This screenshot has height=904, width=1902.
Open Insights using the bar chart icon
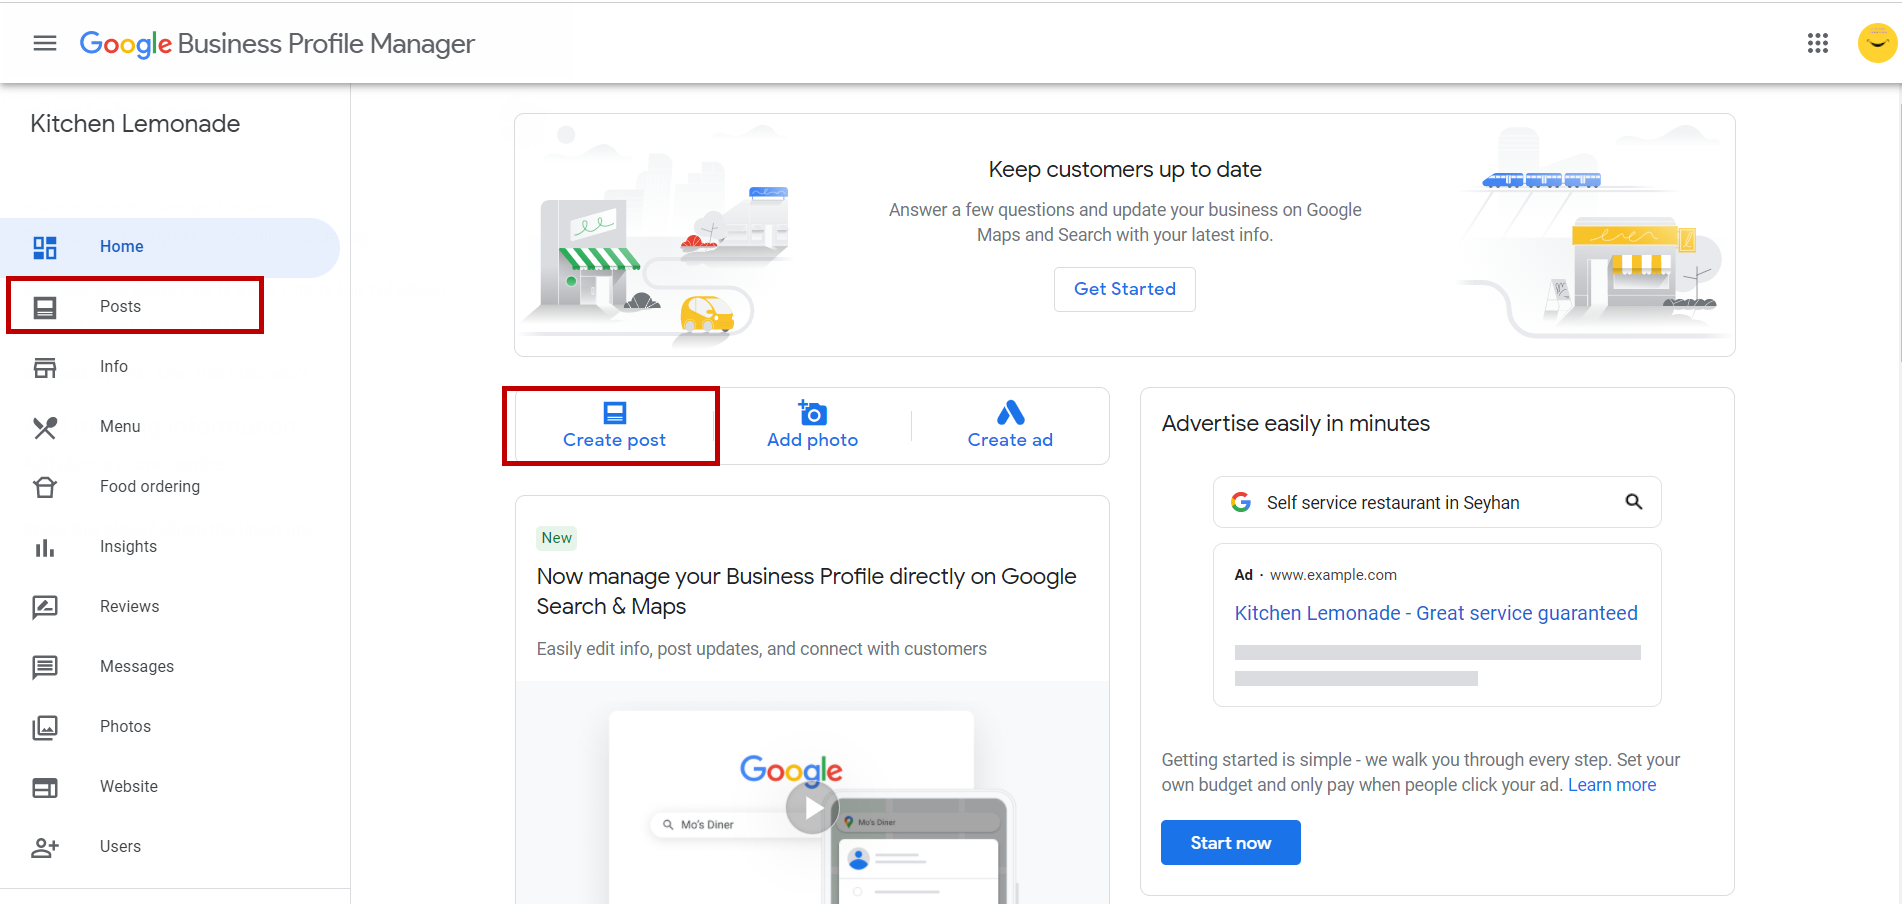pos(45,547)
